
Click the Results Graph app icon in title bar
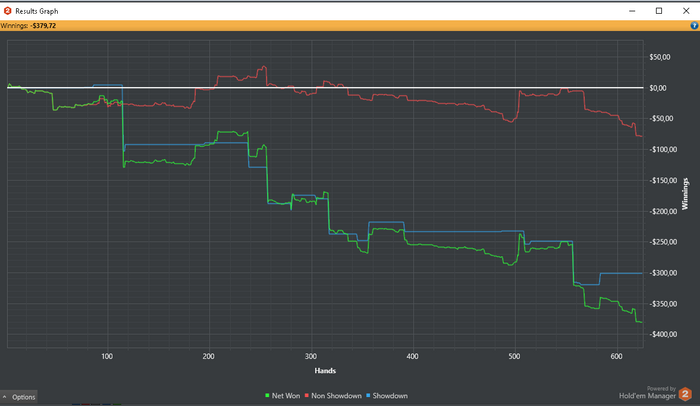[x=7, y=11]
